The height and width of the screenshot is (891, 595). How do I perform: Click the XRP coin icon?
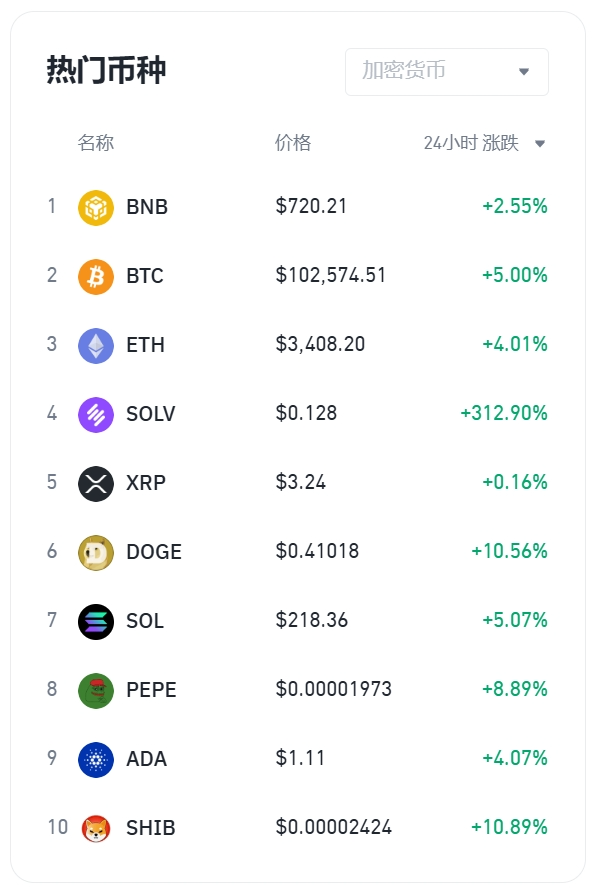95,484
